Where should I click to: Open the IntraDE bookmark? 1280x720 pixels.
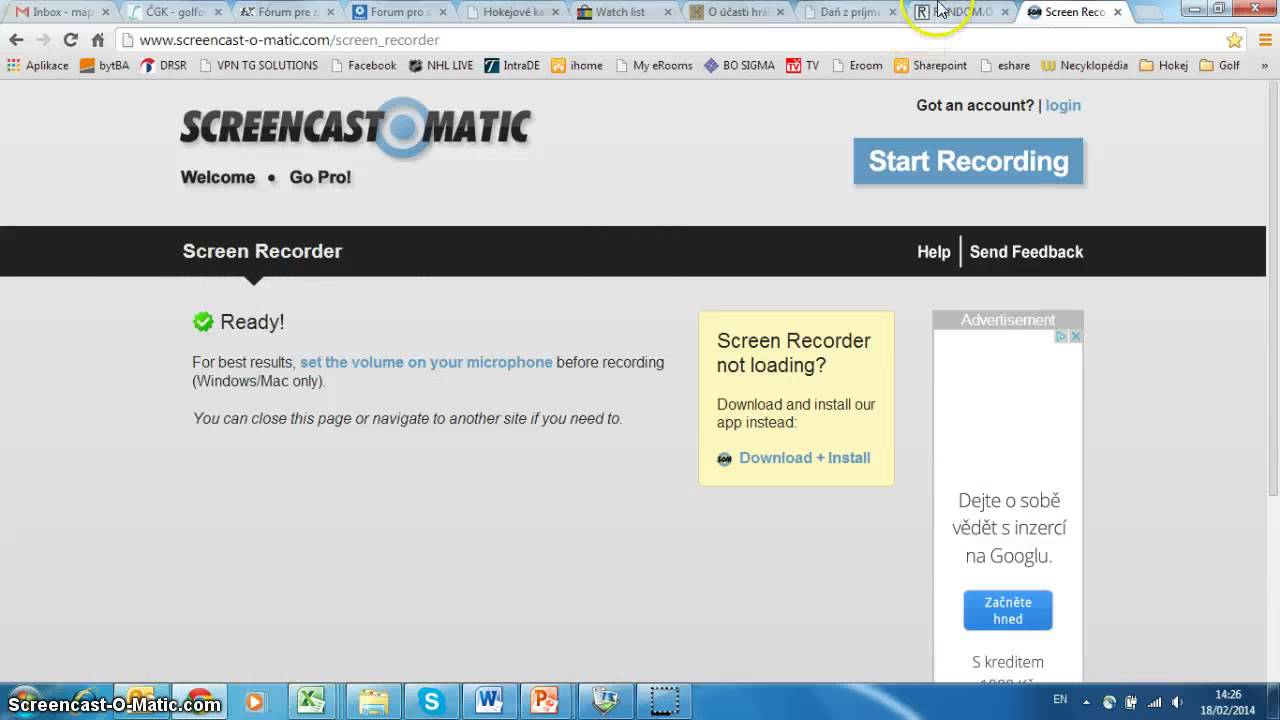pyautogui.click(x=512, y=66)
